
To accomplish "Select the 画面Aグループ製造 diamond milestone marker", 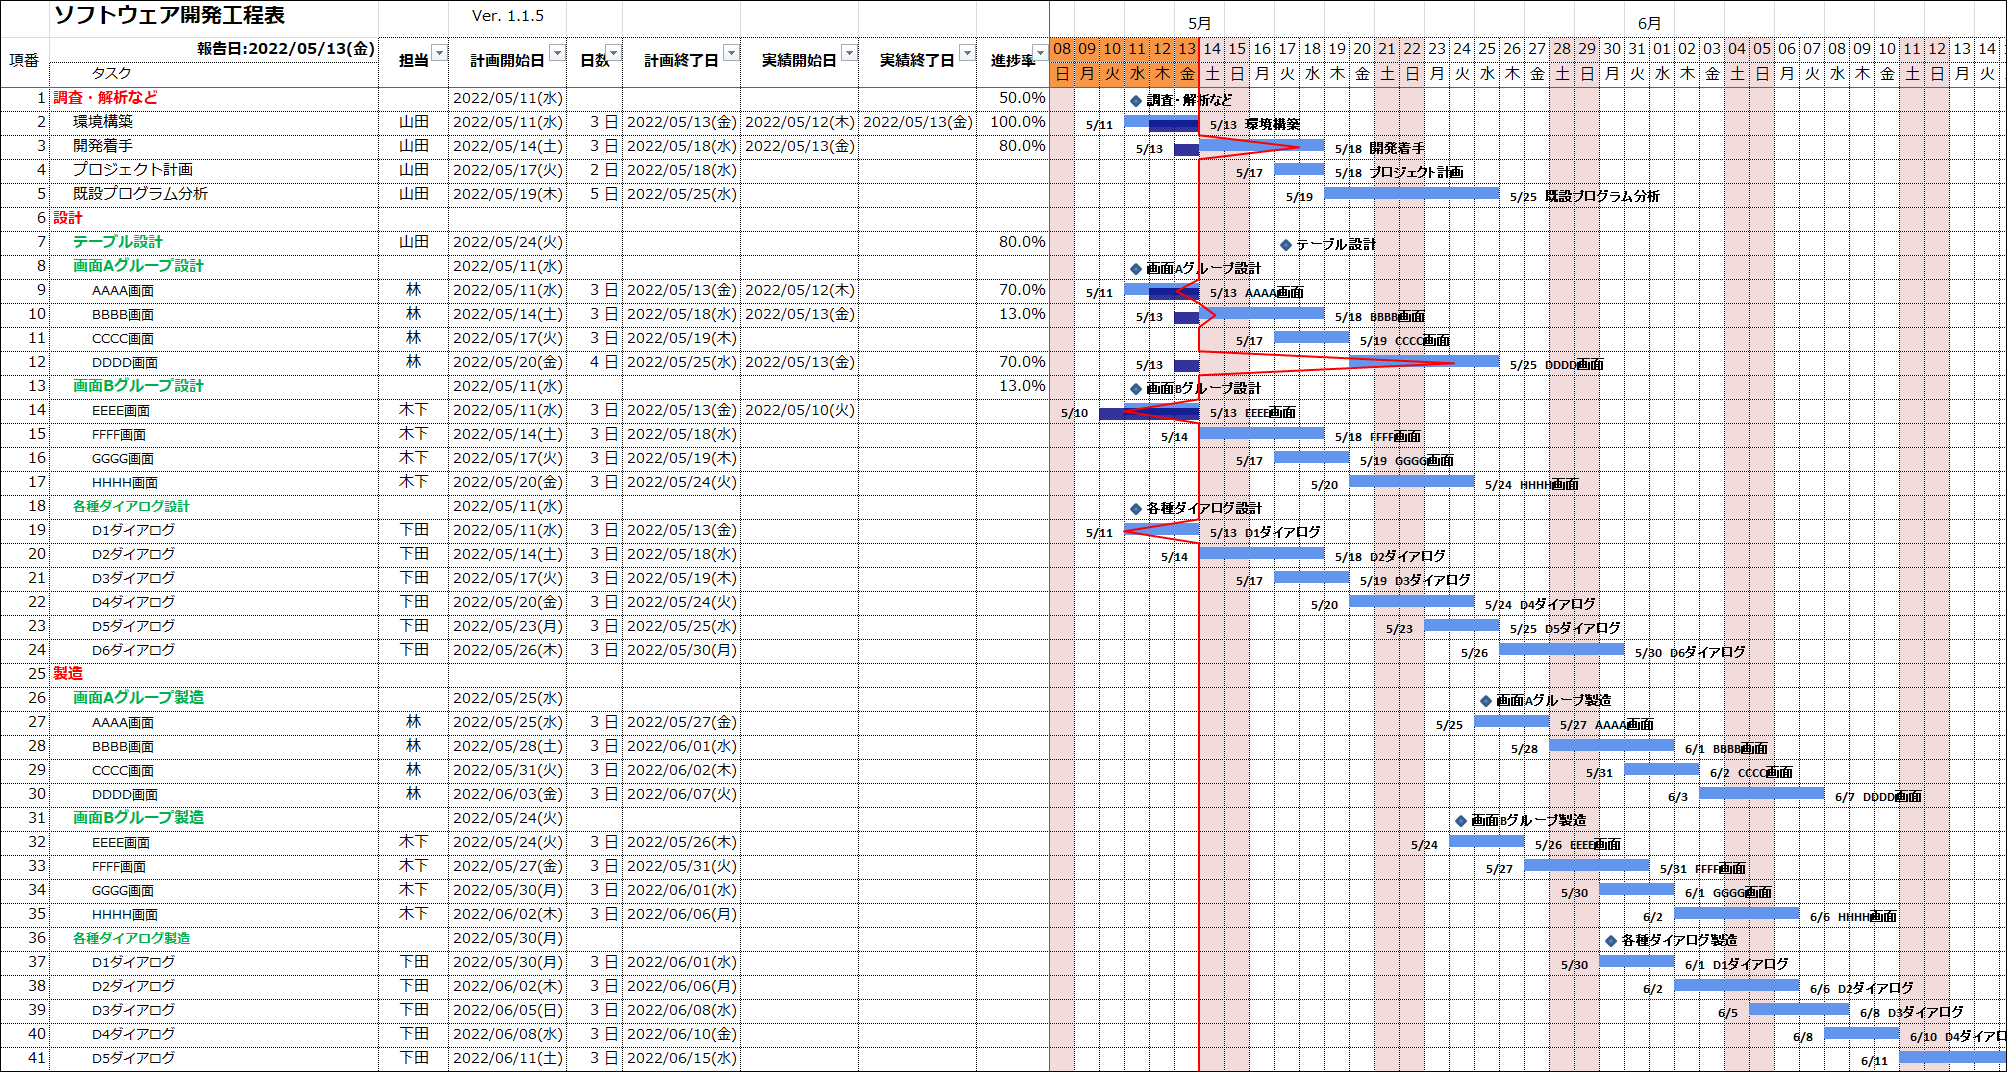I will tap(1486, 701).
